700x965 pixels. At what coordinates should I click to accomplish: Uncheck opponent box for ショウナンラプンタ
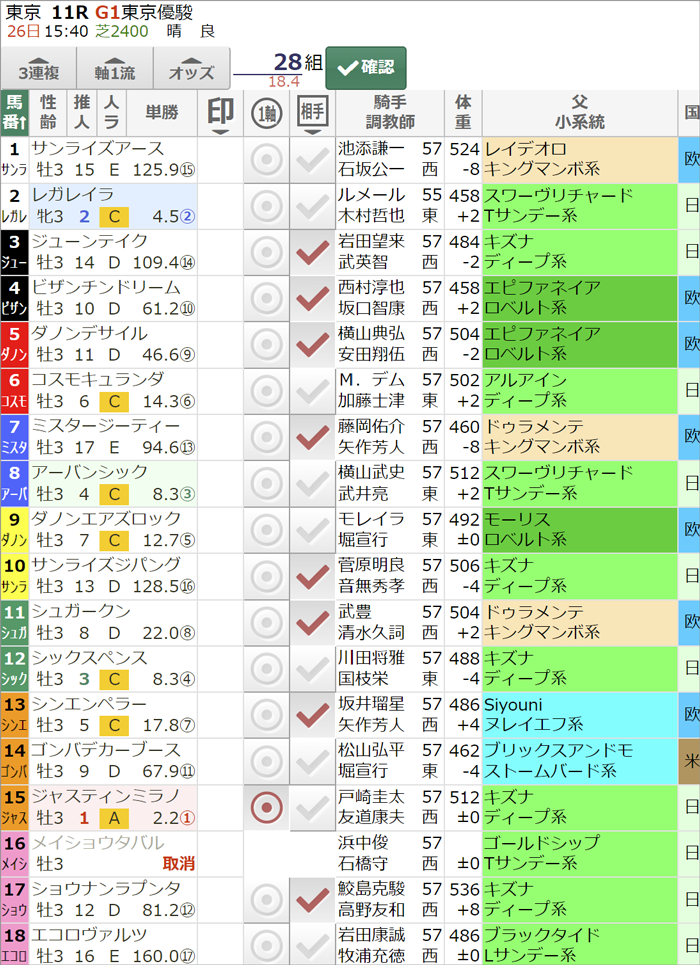click(x=313, y=900)
